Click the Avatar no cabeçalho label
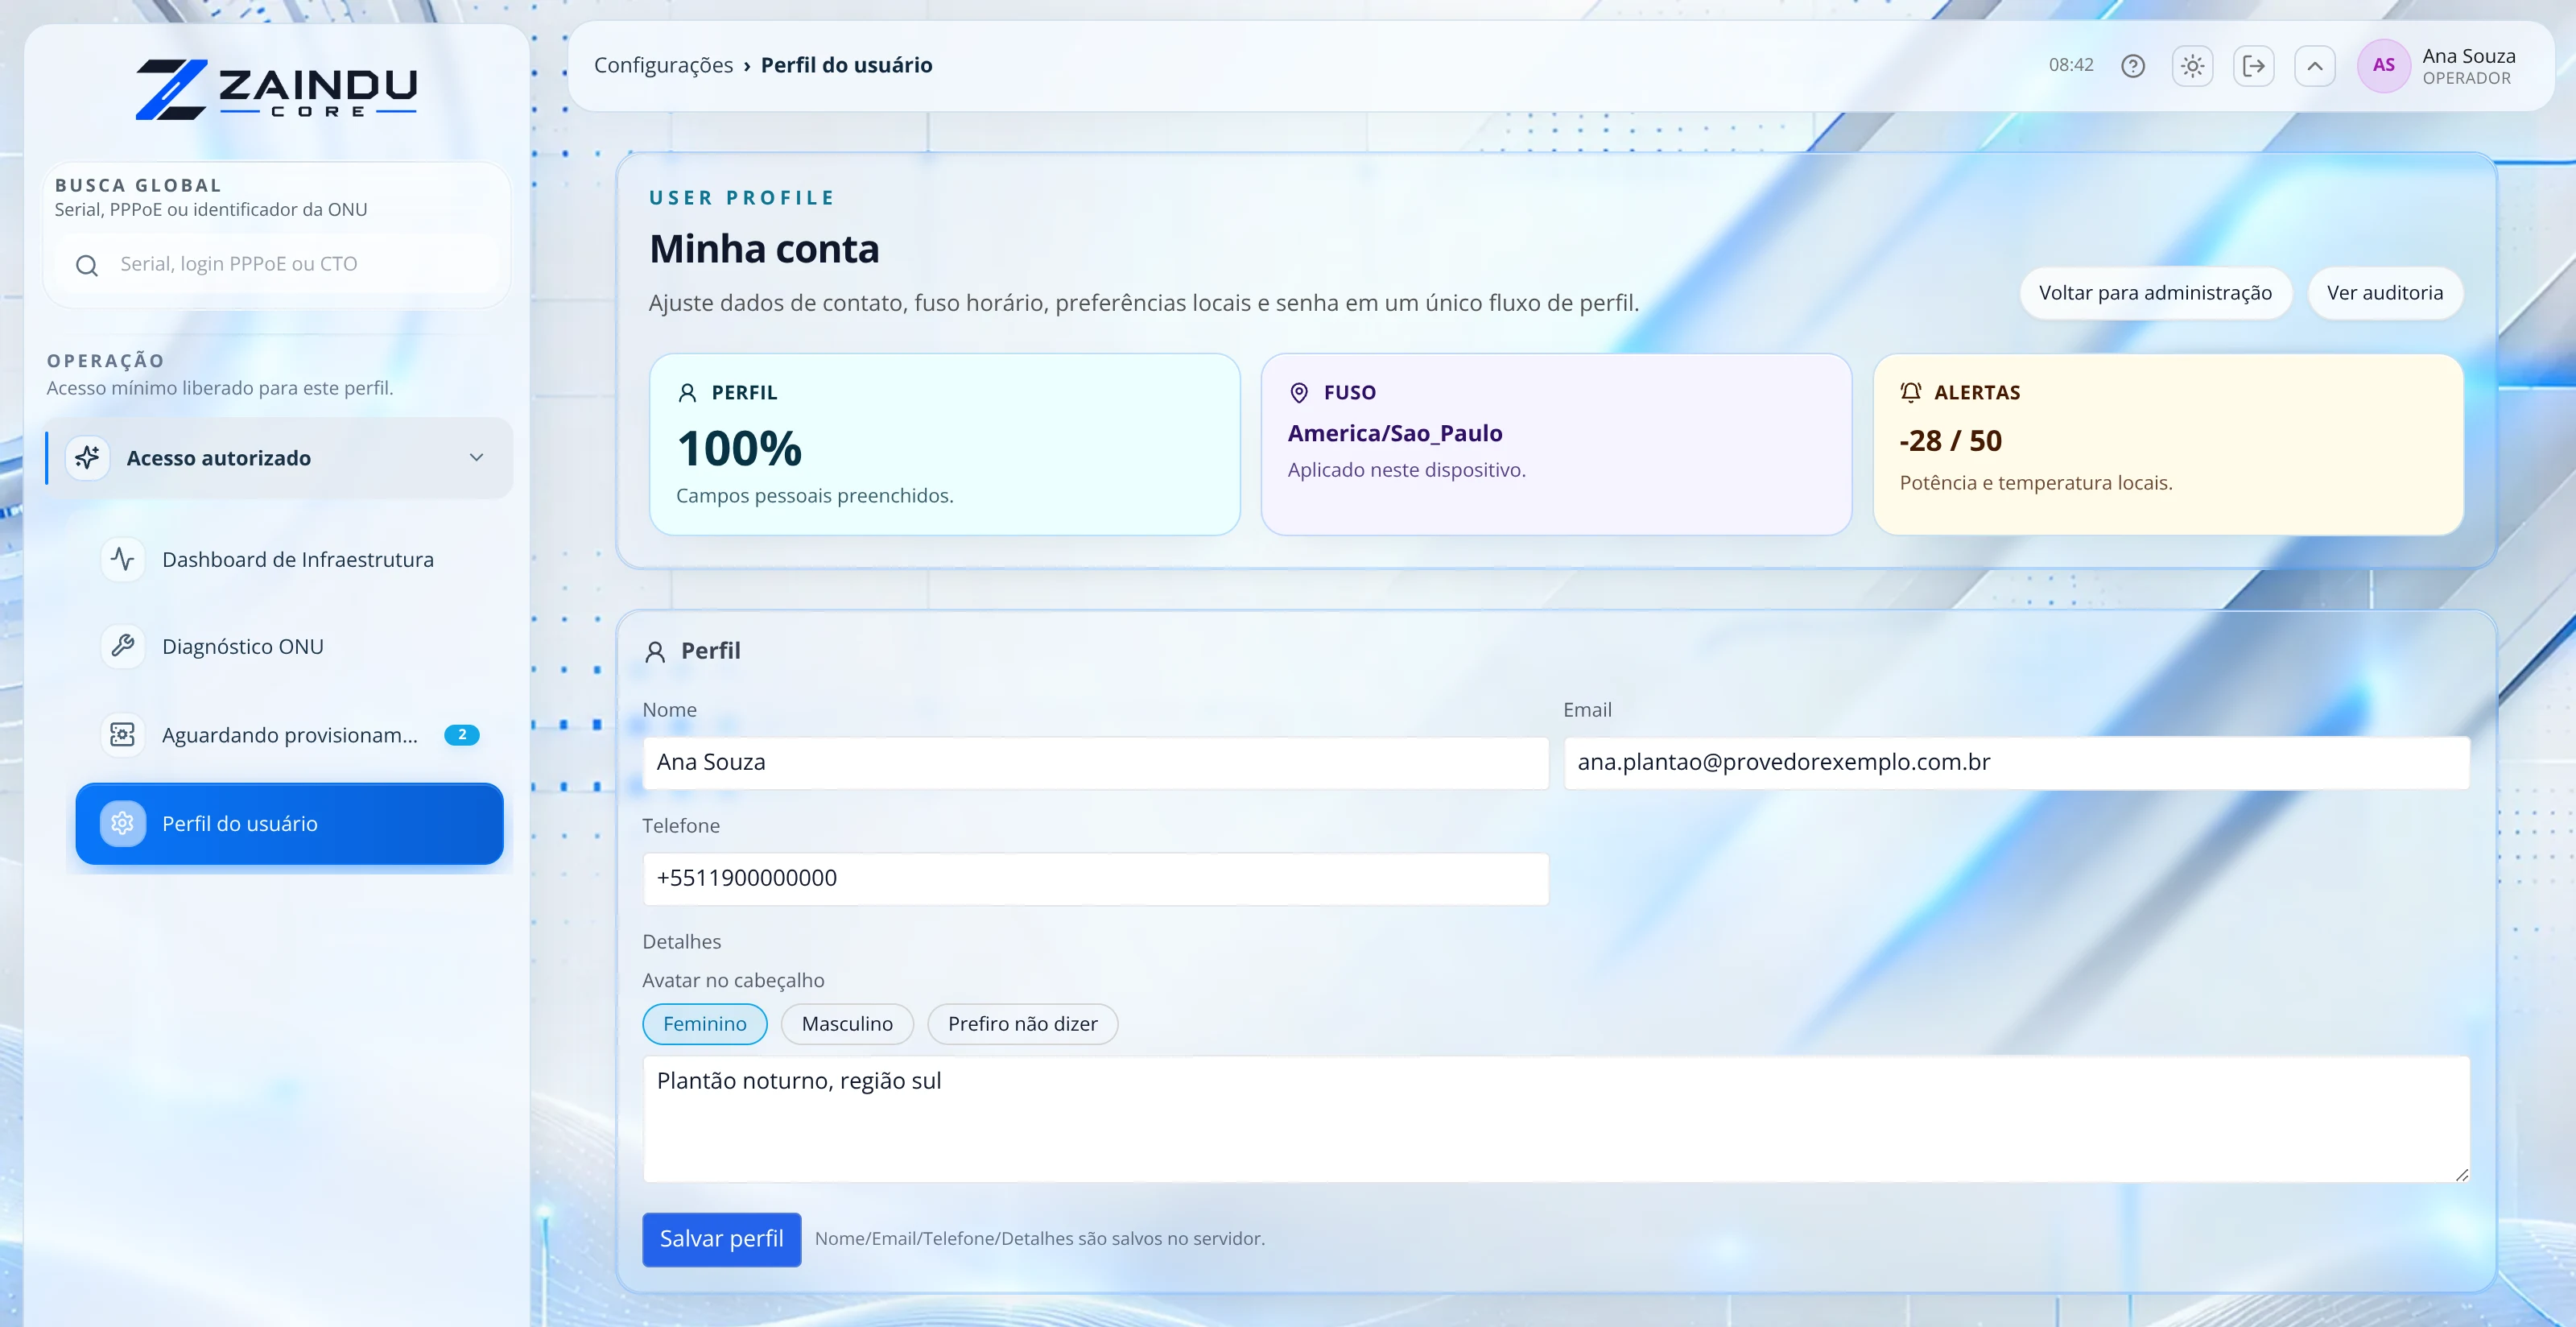The image size is (2576, 1327). (733, 980)
